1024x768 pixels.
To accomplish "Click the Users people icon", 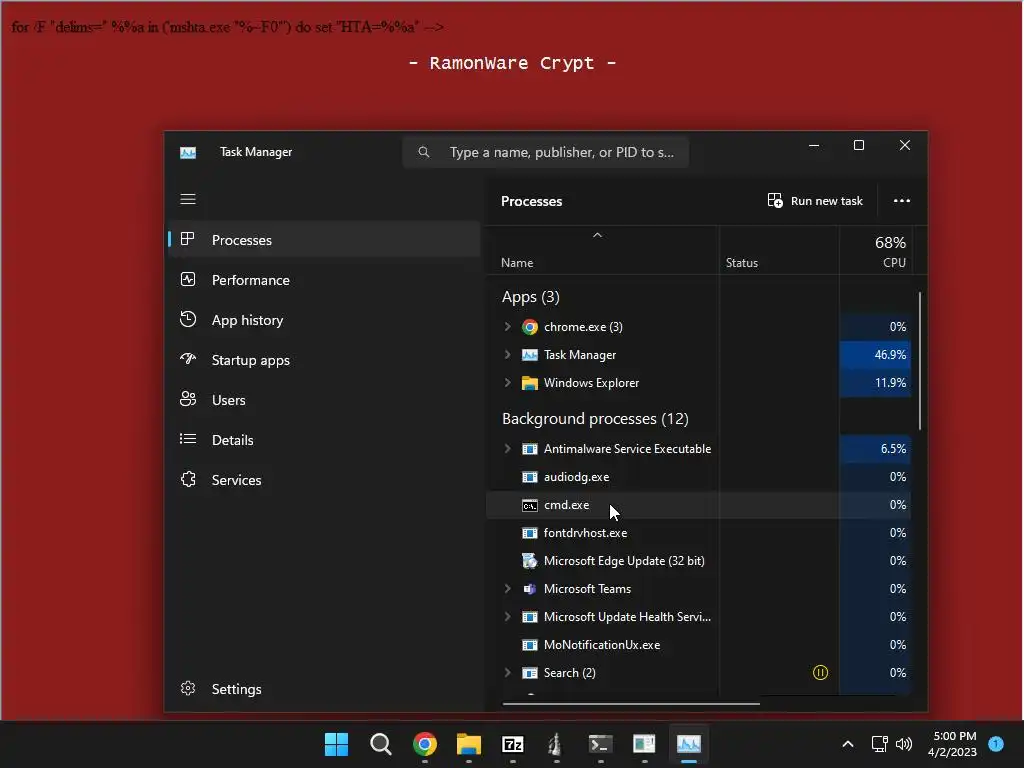I will [187, 399].
